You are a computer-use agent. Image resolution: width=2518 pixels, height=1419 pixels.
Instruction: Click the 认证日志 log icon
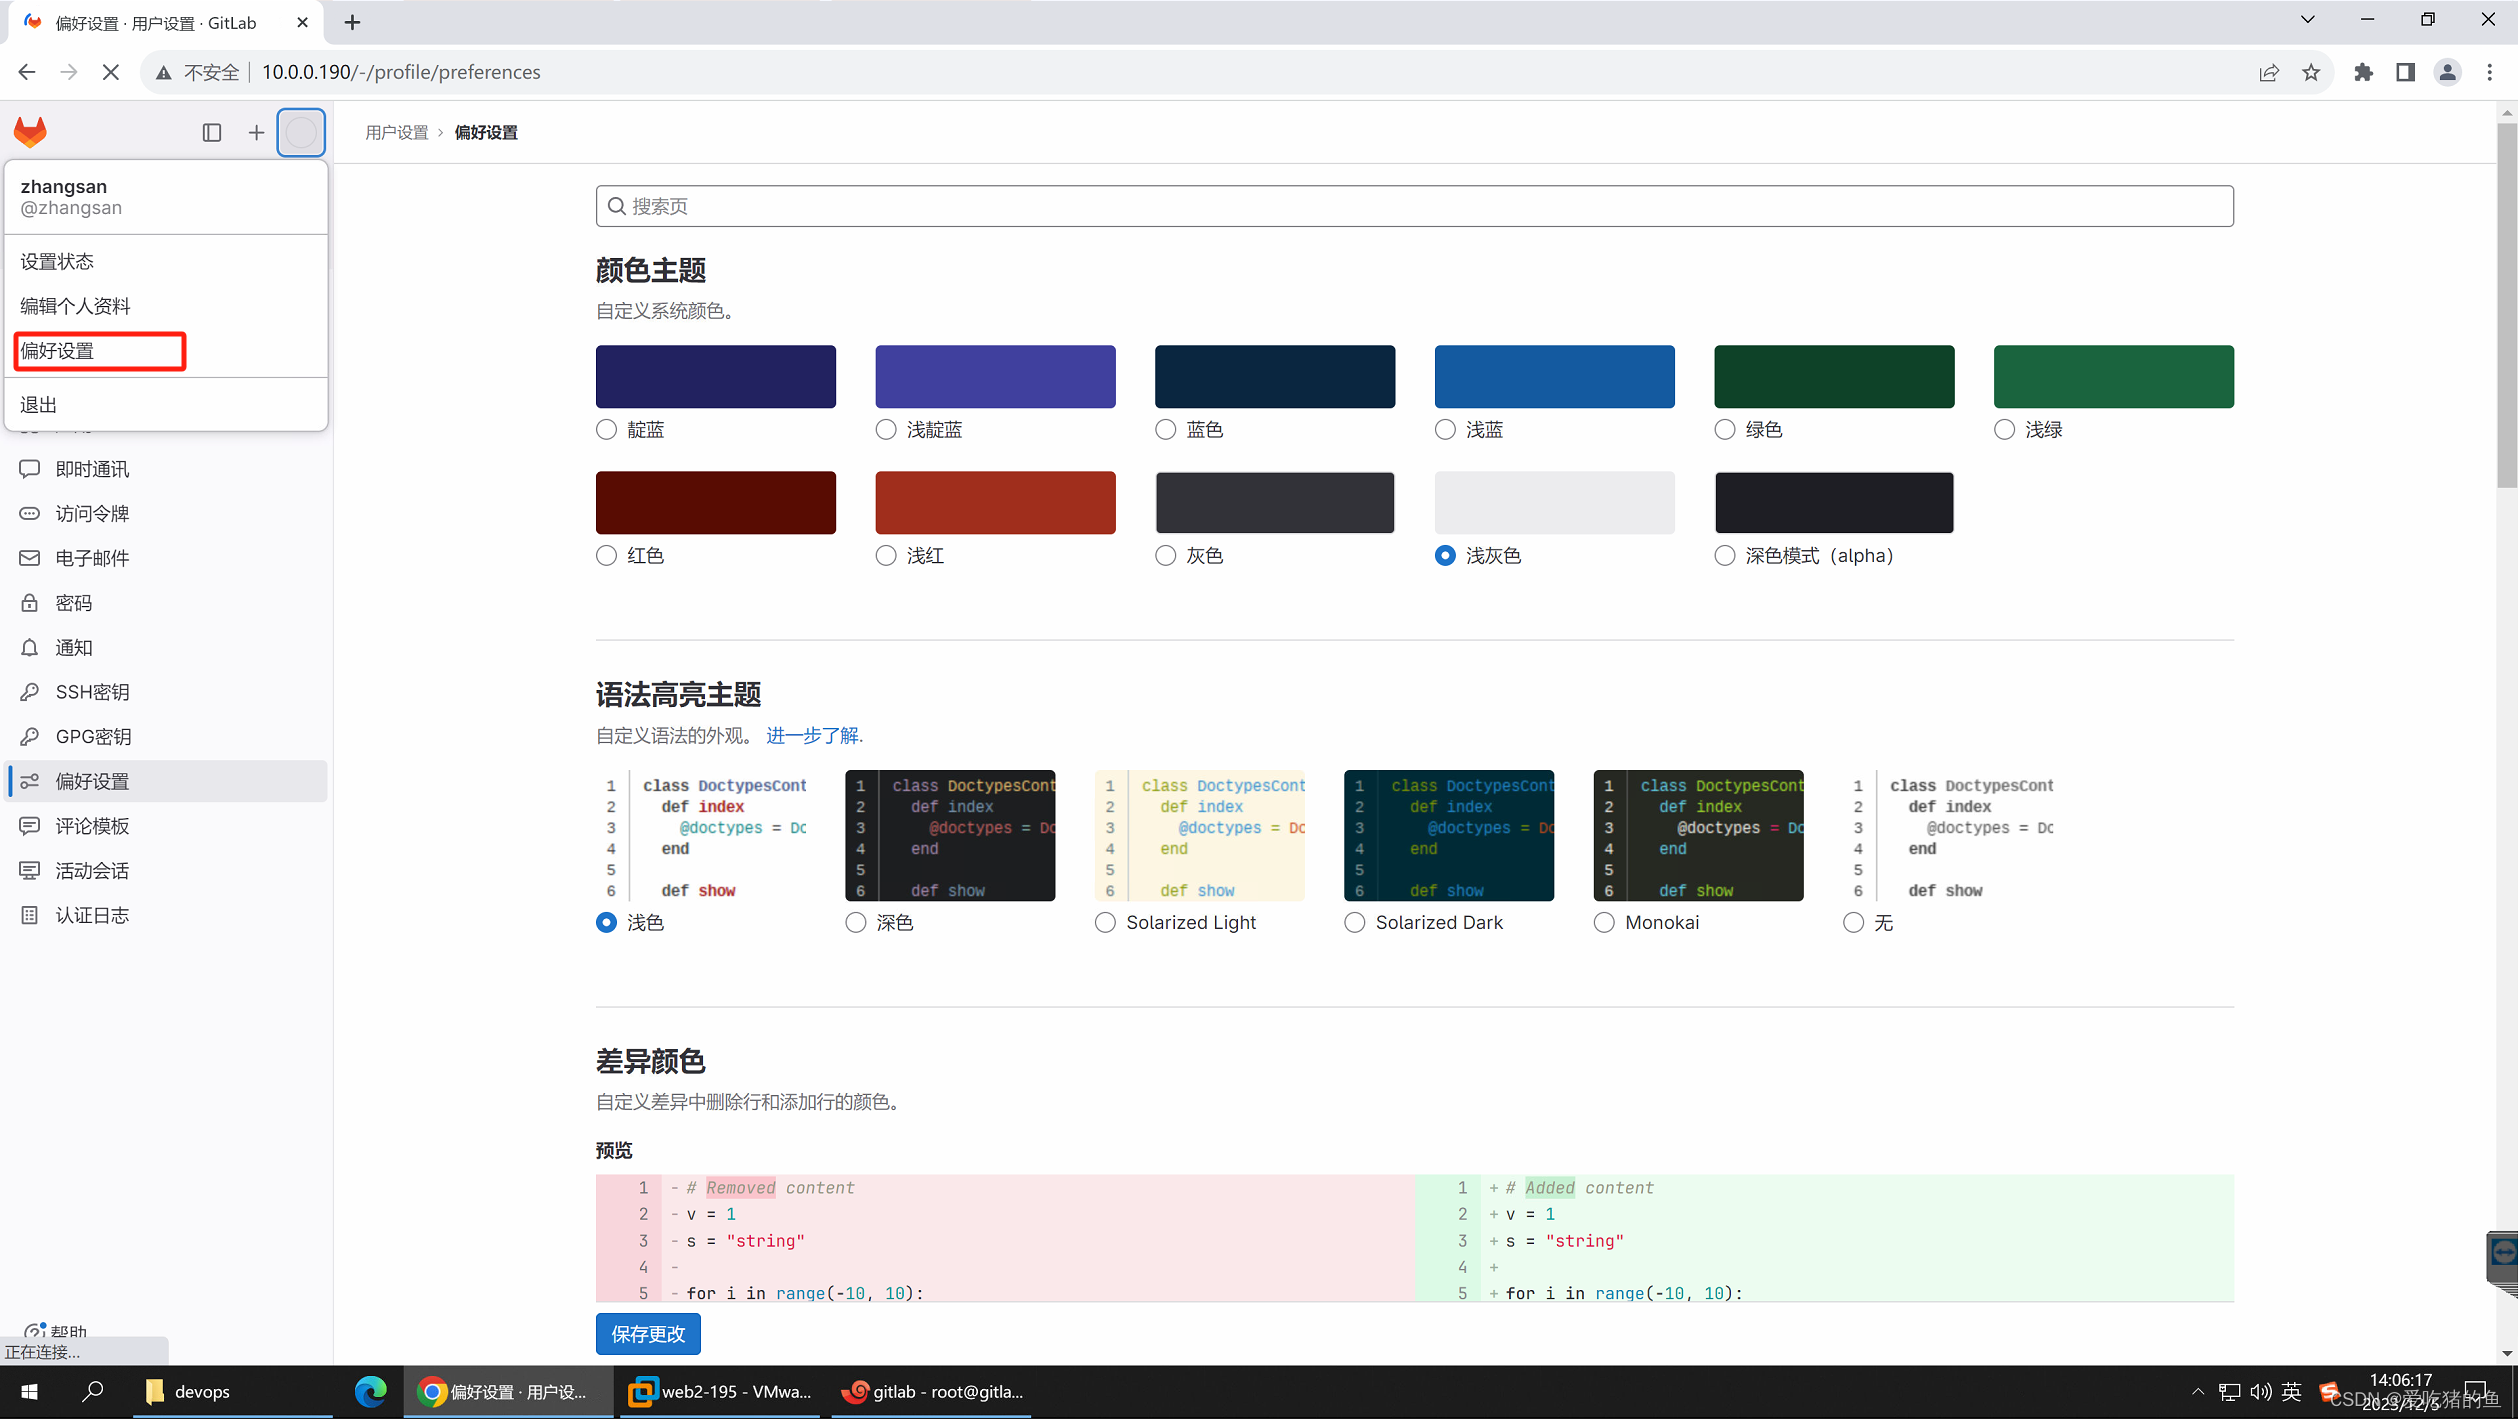pyautogui.click(x=30, y=915)
